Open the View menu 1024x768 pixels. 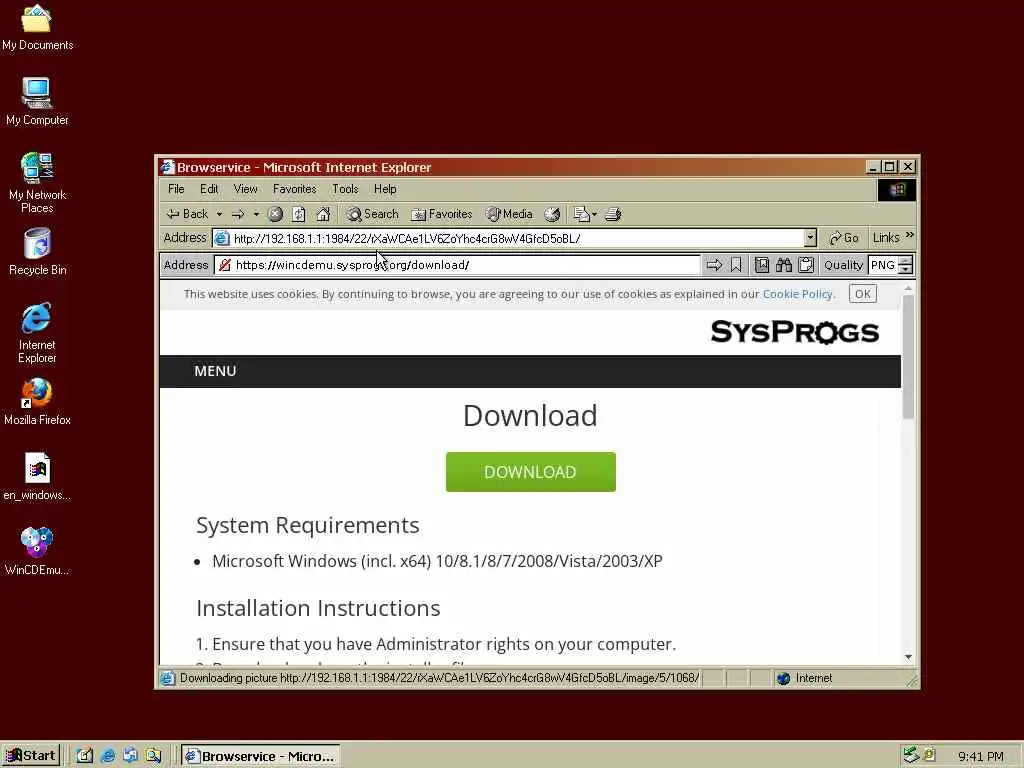point(246,189)
